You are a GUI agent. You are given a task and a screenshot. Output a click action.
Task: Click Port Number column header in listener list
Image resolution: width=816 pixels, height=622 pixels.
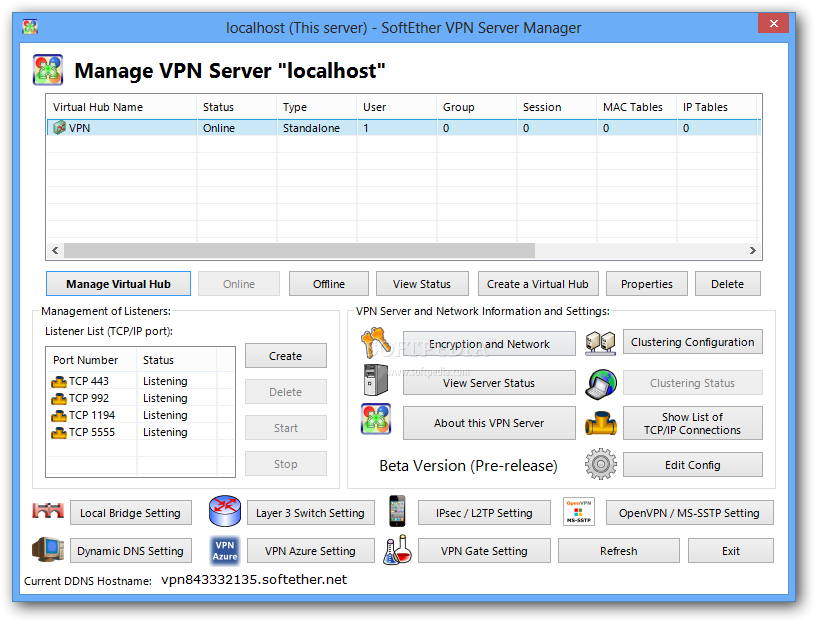point(92,360)
